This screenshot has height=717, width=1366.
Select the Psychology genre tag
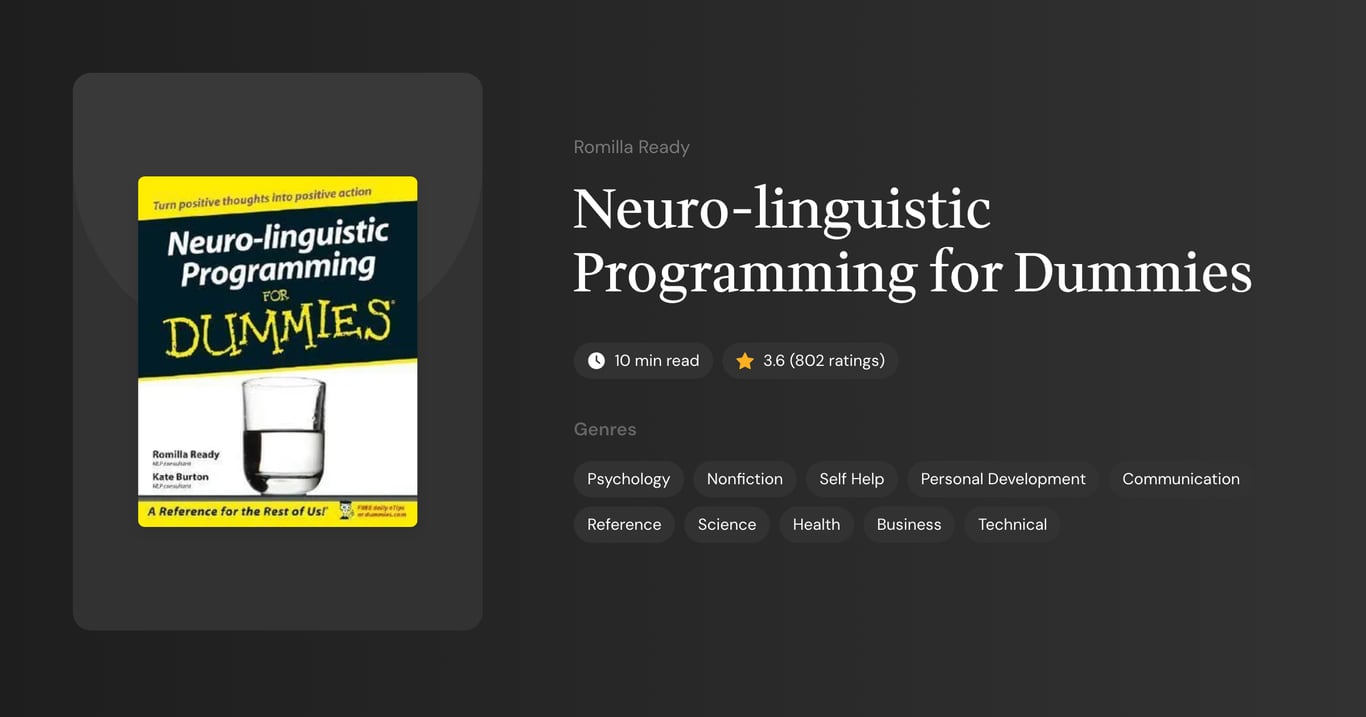(628, 479)
